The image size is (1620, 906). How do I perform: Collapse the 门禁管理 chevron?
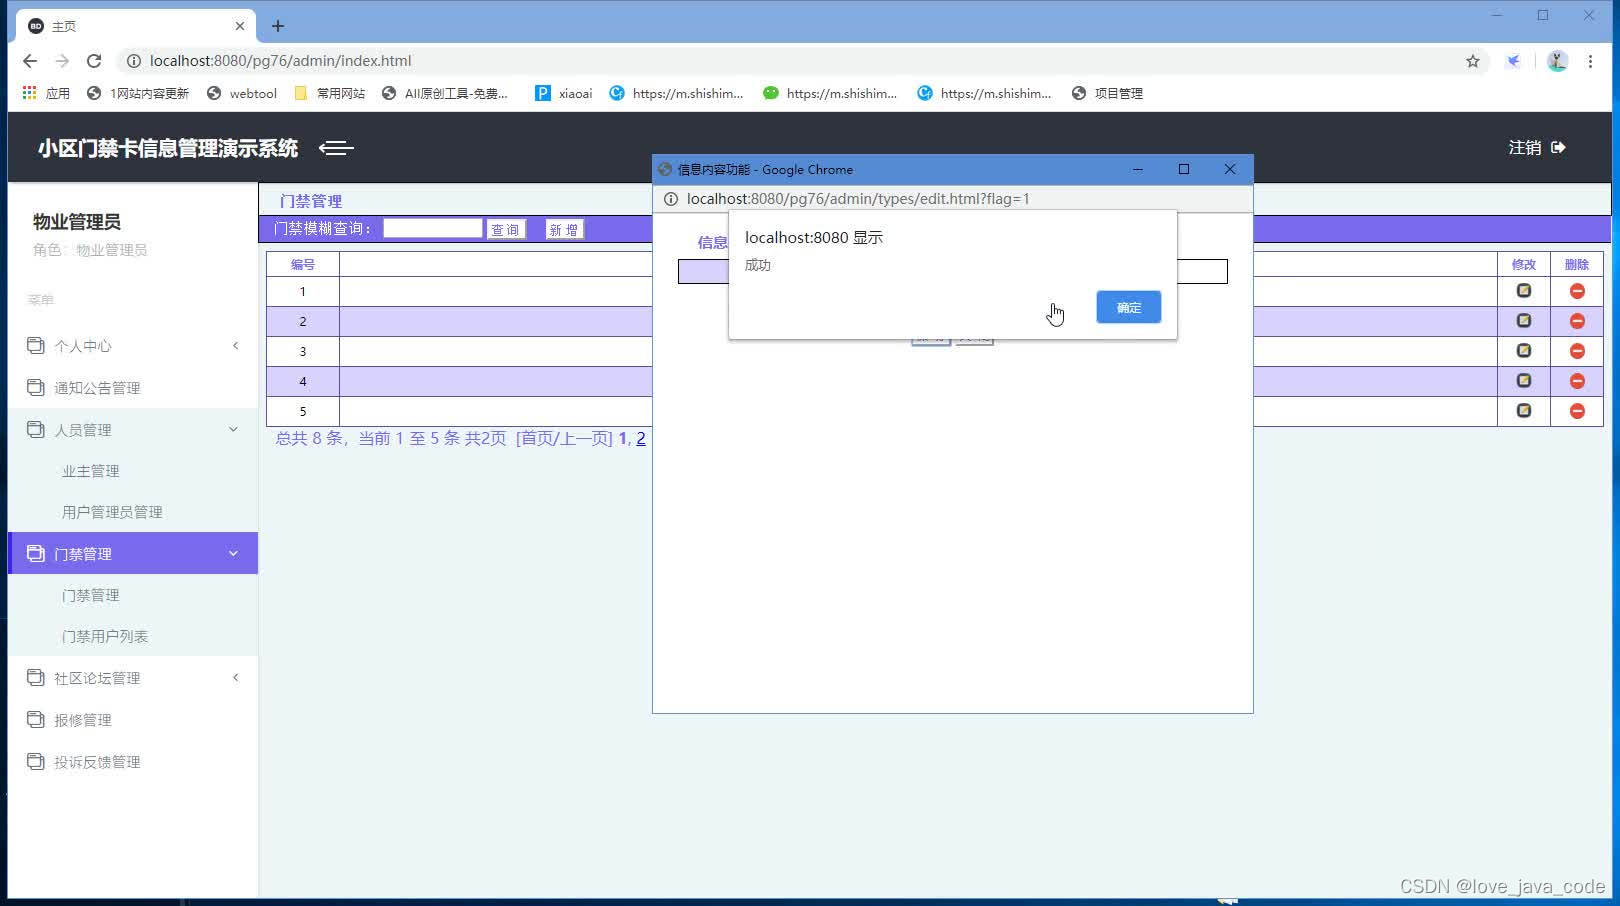(x=234, y=554)
